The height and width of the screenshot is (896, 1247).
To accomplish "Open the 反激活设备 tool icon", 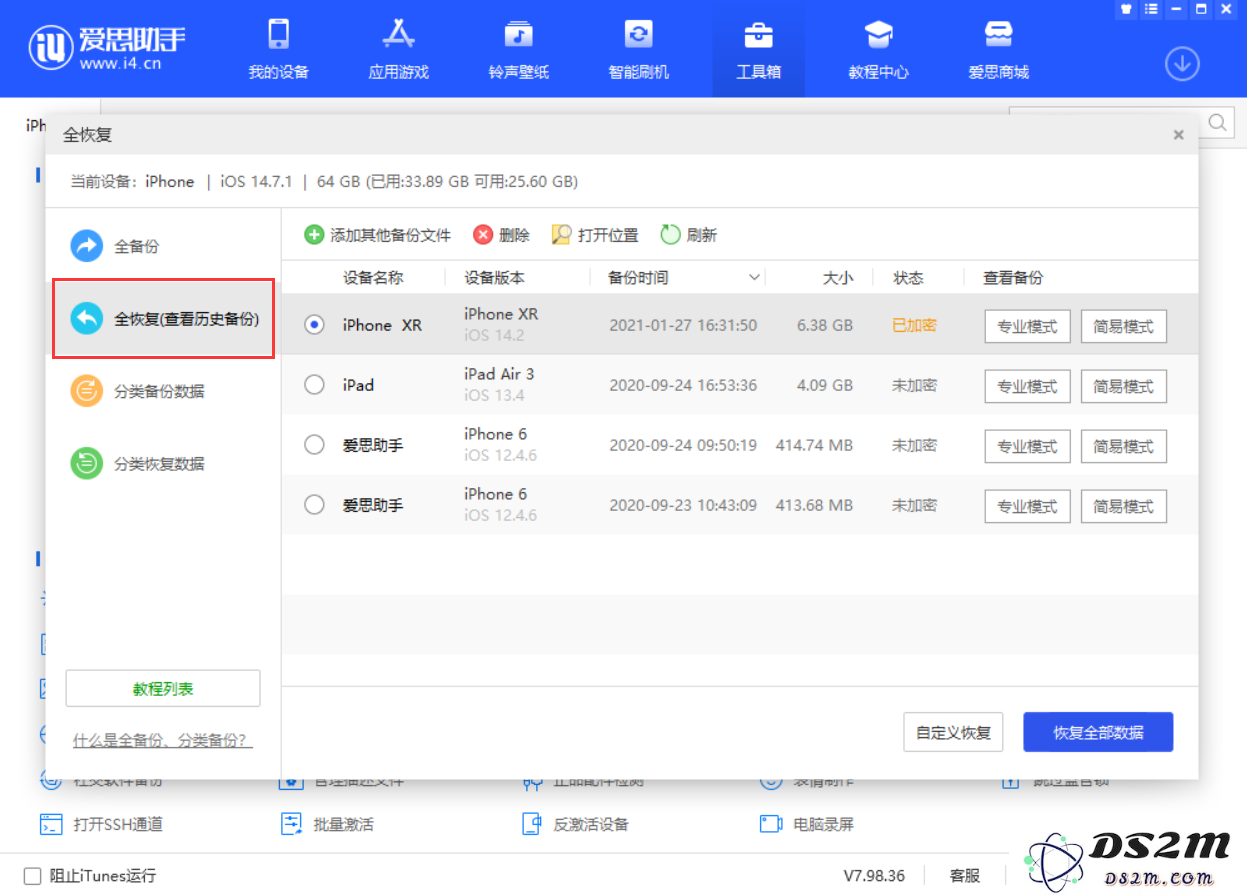I will pos(531,825).
